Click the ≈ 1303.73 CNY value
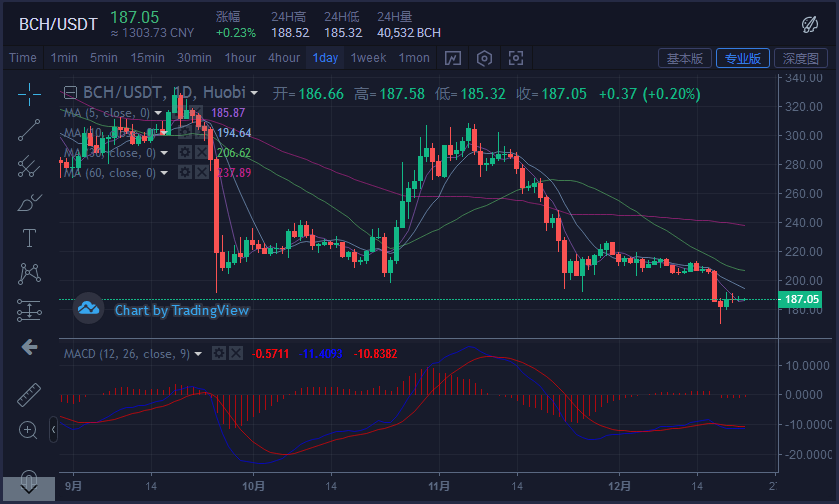Viewport: 839px width, 504px height. click(x=152, y=33)
